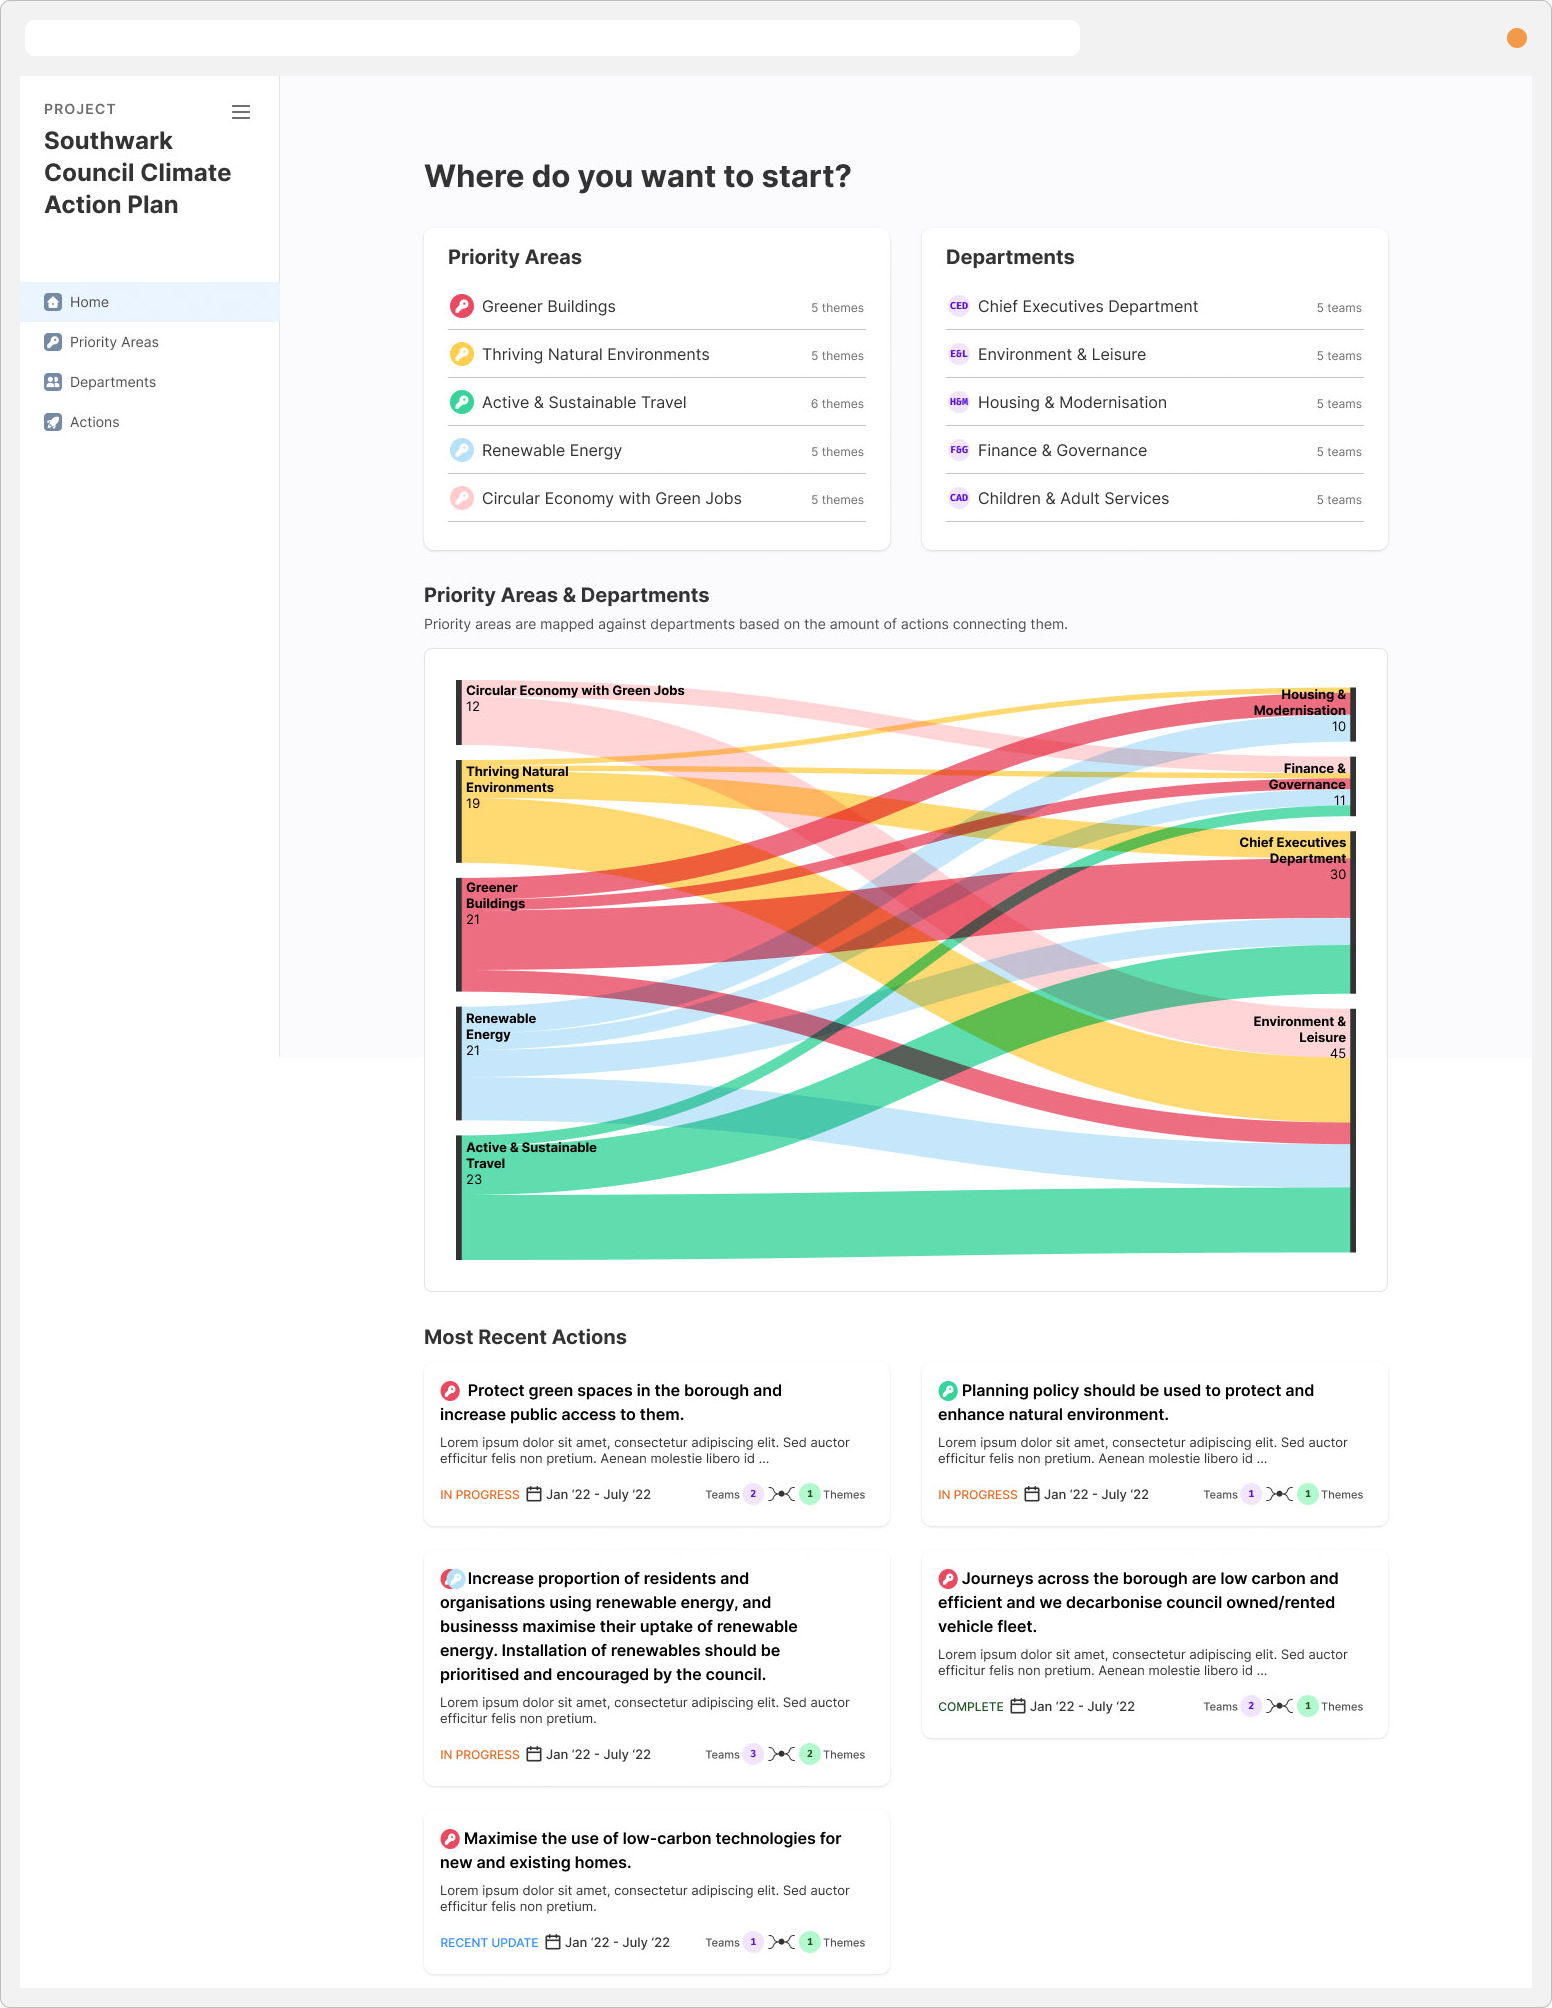Click COMPLETE status label
The height and width of the screenshot is (2008, 1552).
coord(970,1706)
